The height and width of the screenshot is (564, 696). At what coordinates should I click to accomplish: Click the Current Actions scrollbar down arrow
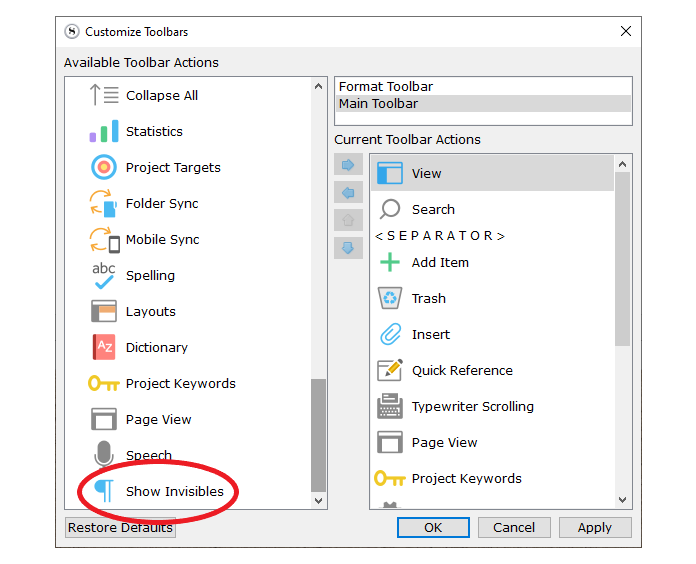click(623, 500)
